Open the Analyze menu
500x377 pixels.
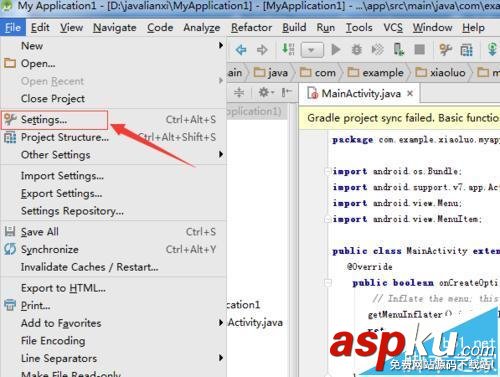coord(202,28)
